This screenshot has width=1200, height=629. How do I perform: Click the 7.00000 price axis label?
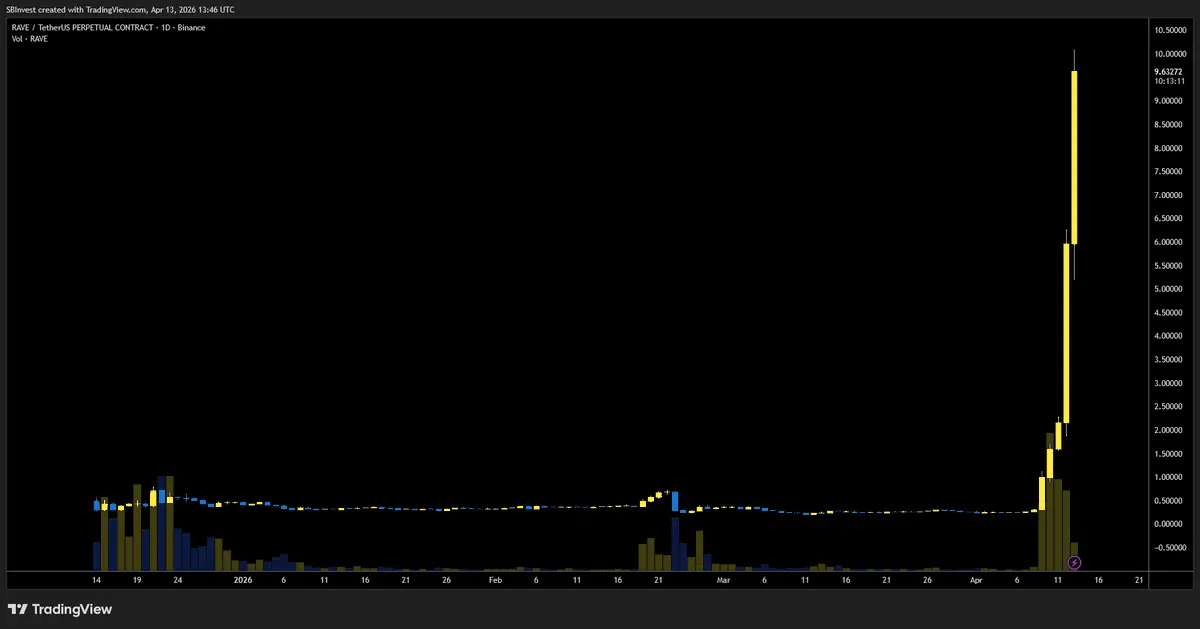click(1170, 195)
